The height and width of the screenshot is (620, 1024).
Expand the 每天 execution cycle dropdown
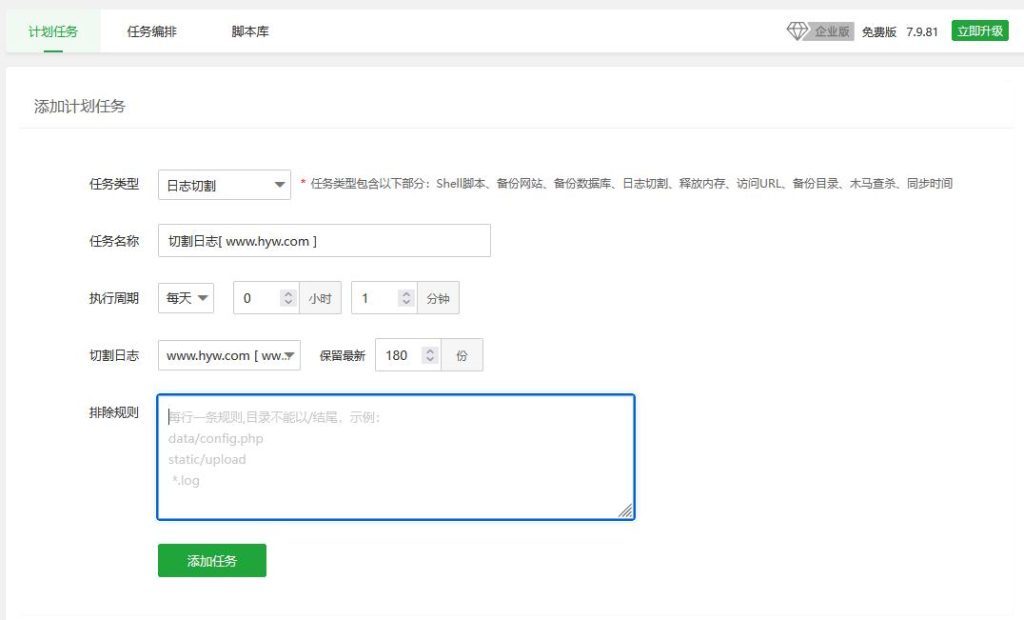pos(186,298)
